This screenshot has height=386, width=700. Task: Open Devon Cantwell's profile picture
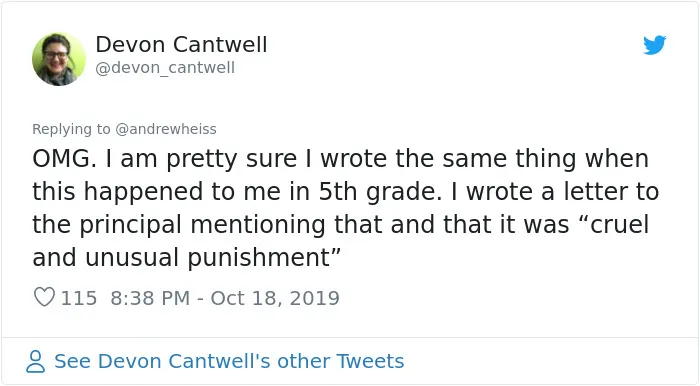(x=59, y=59)
